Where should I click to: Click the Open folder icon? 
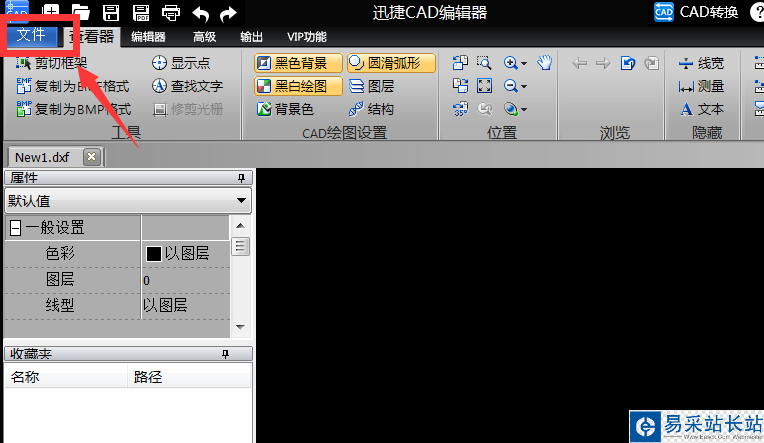81,12
